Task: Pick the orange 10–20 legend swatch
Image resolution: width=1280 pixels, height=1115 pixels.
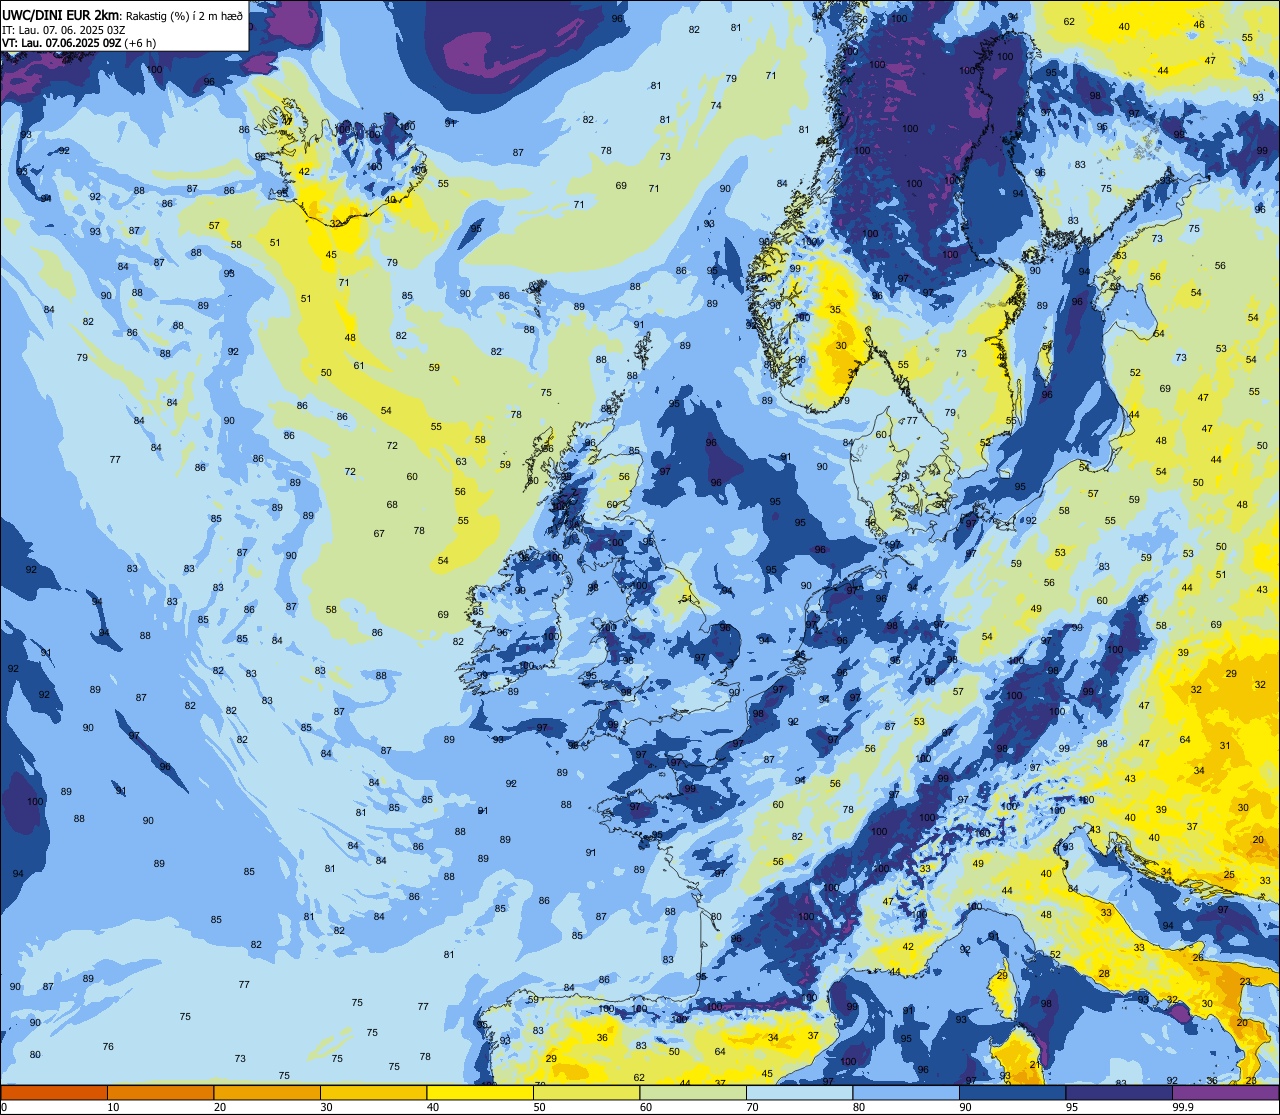Action: [x=160, y=1092]
